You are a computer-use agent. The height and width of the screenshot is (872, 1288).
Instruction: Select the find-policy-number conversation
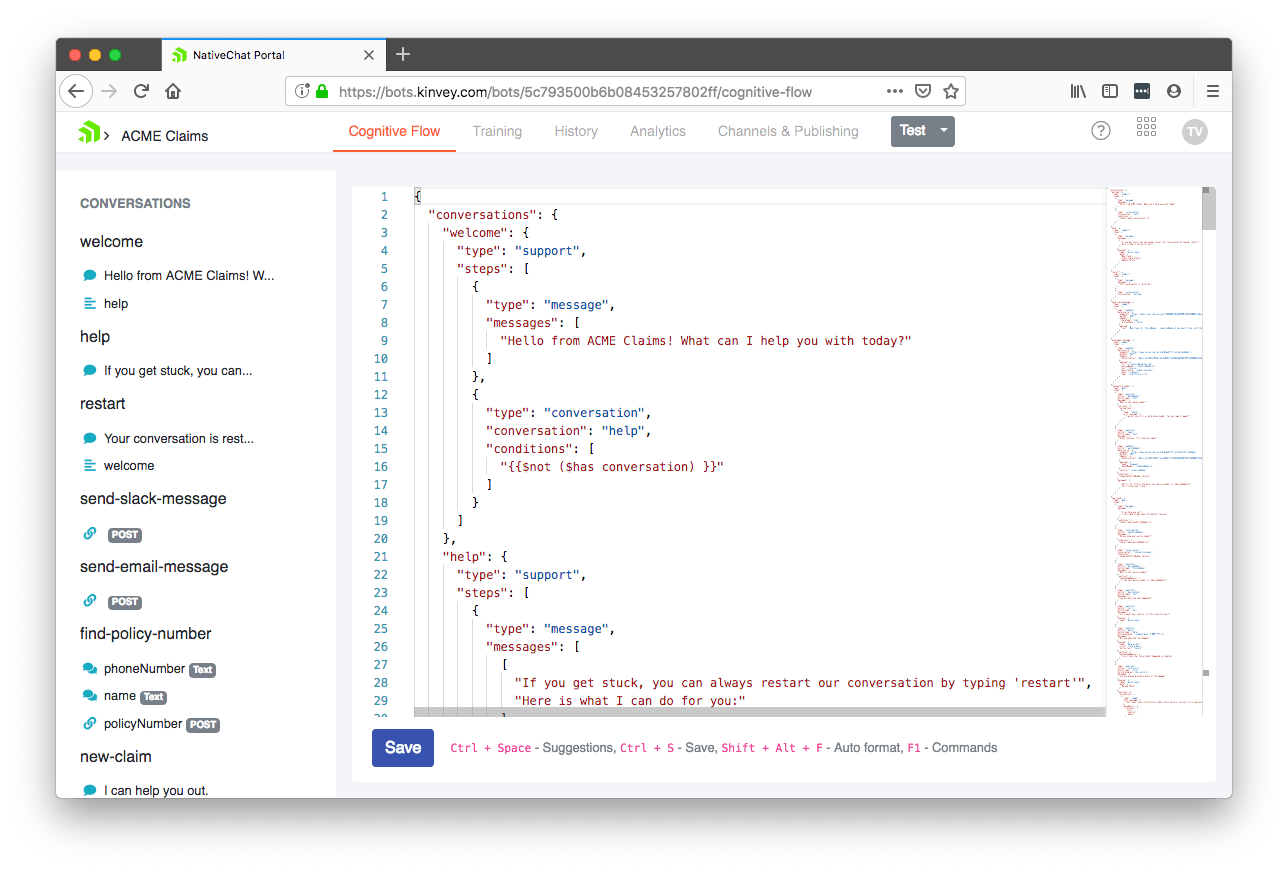click(x=146, y=634)
